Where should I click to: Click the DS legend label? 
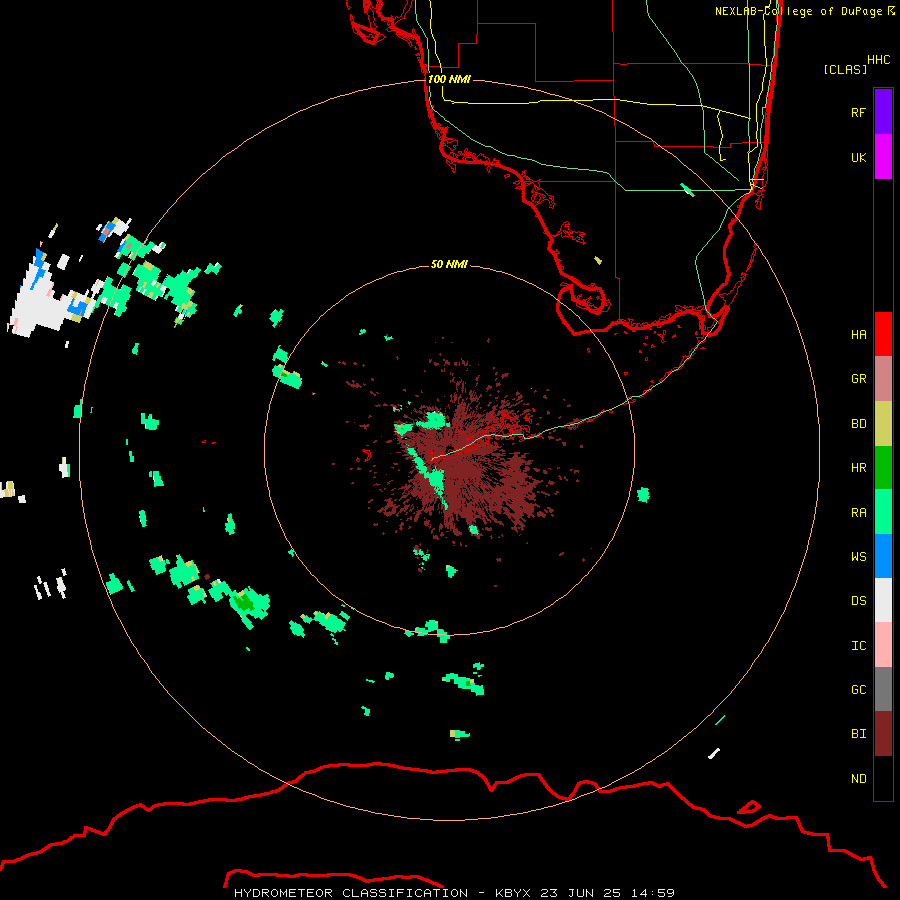coord(858,601)
